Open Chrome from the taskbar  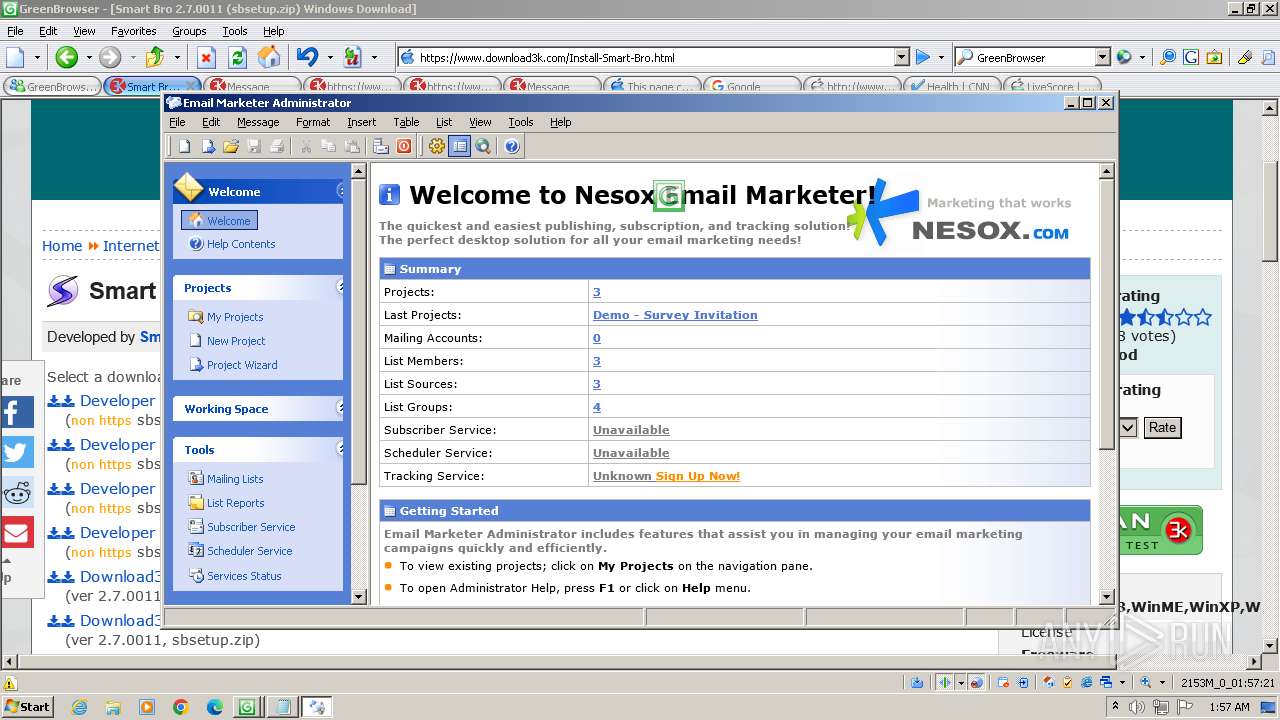tap(181, 707)
